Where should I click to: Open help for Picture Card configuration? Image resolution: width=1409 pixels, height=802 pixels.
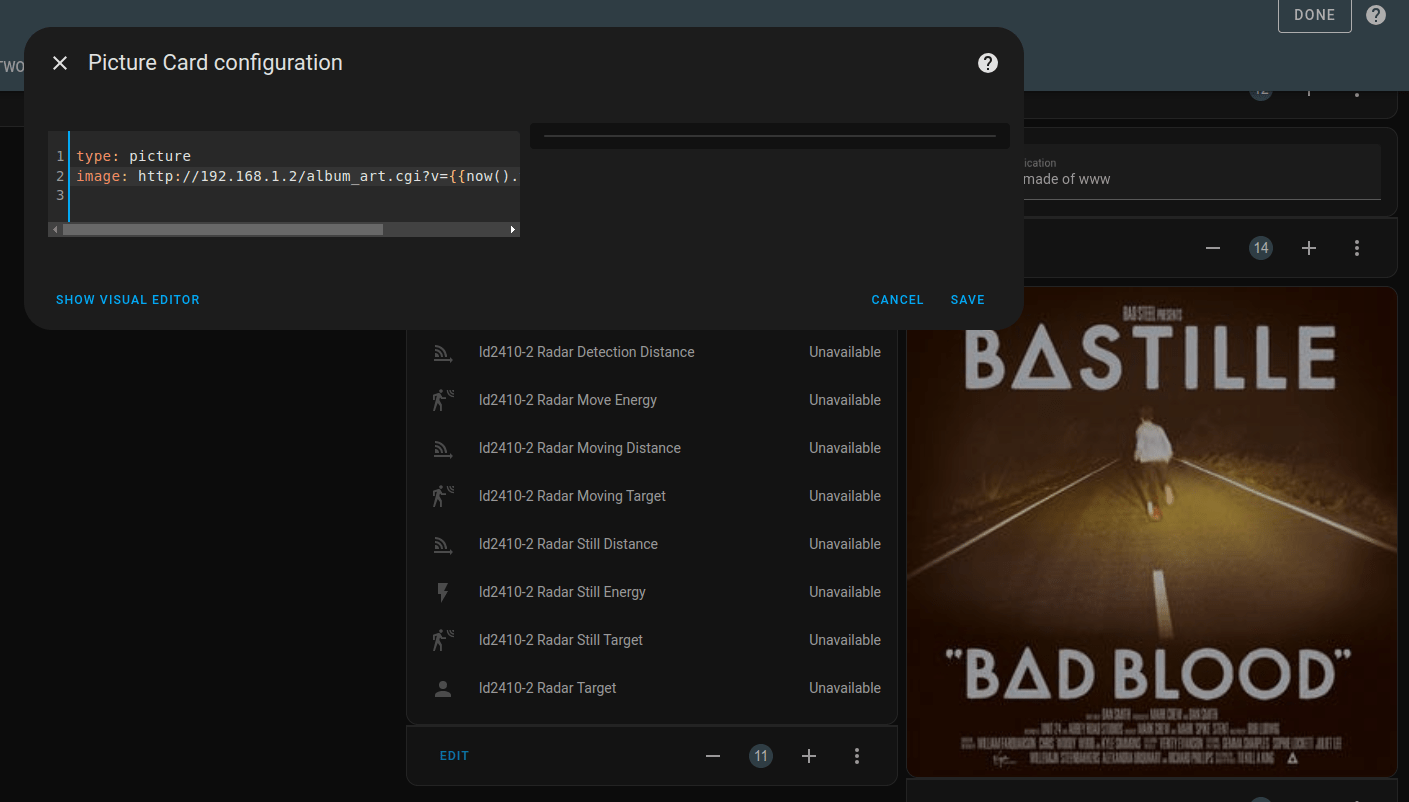pyautogui.click(x=988, y=63)
